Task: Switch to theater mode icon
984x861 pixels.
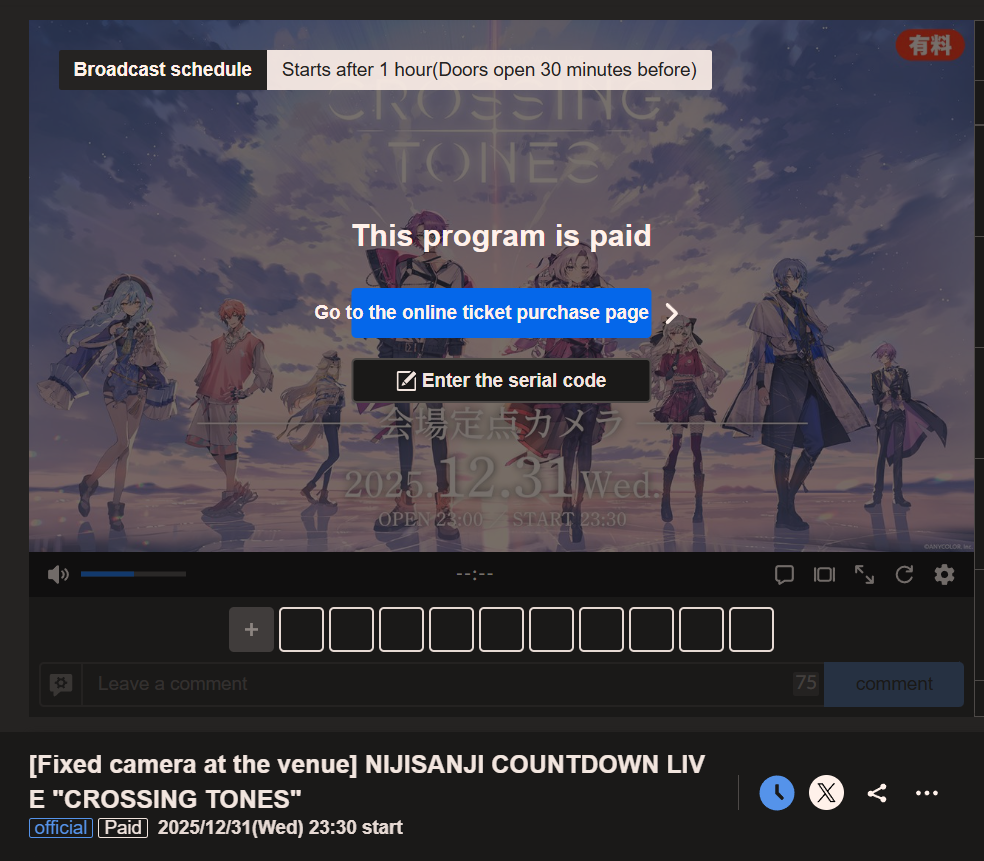Action: pyautogui.click(x=825, y=574)
